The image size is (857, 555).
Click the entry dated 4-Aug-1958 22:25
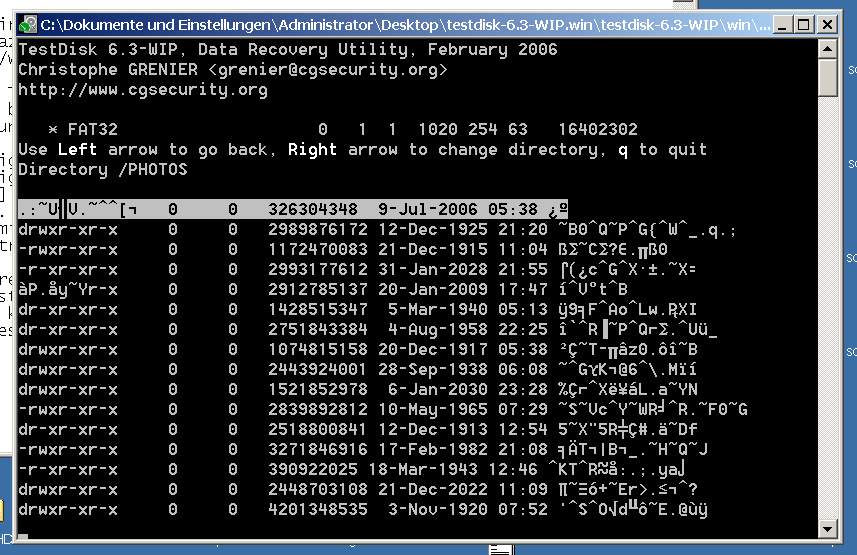367,330
